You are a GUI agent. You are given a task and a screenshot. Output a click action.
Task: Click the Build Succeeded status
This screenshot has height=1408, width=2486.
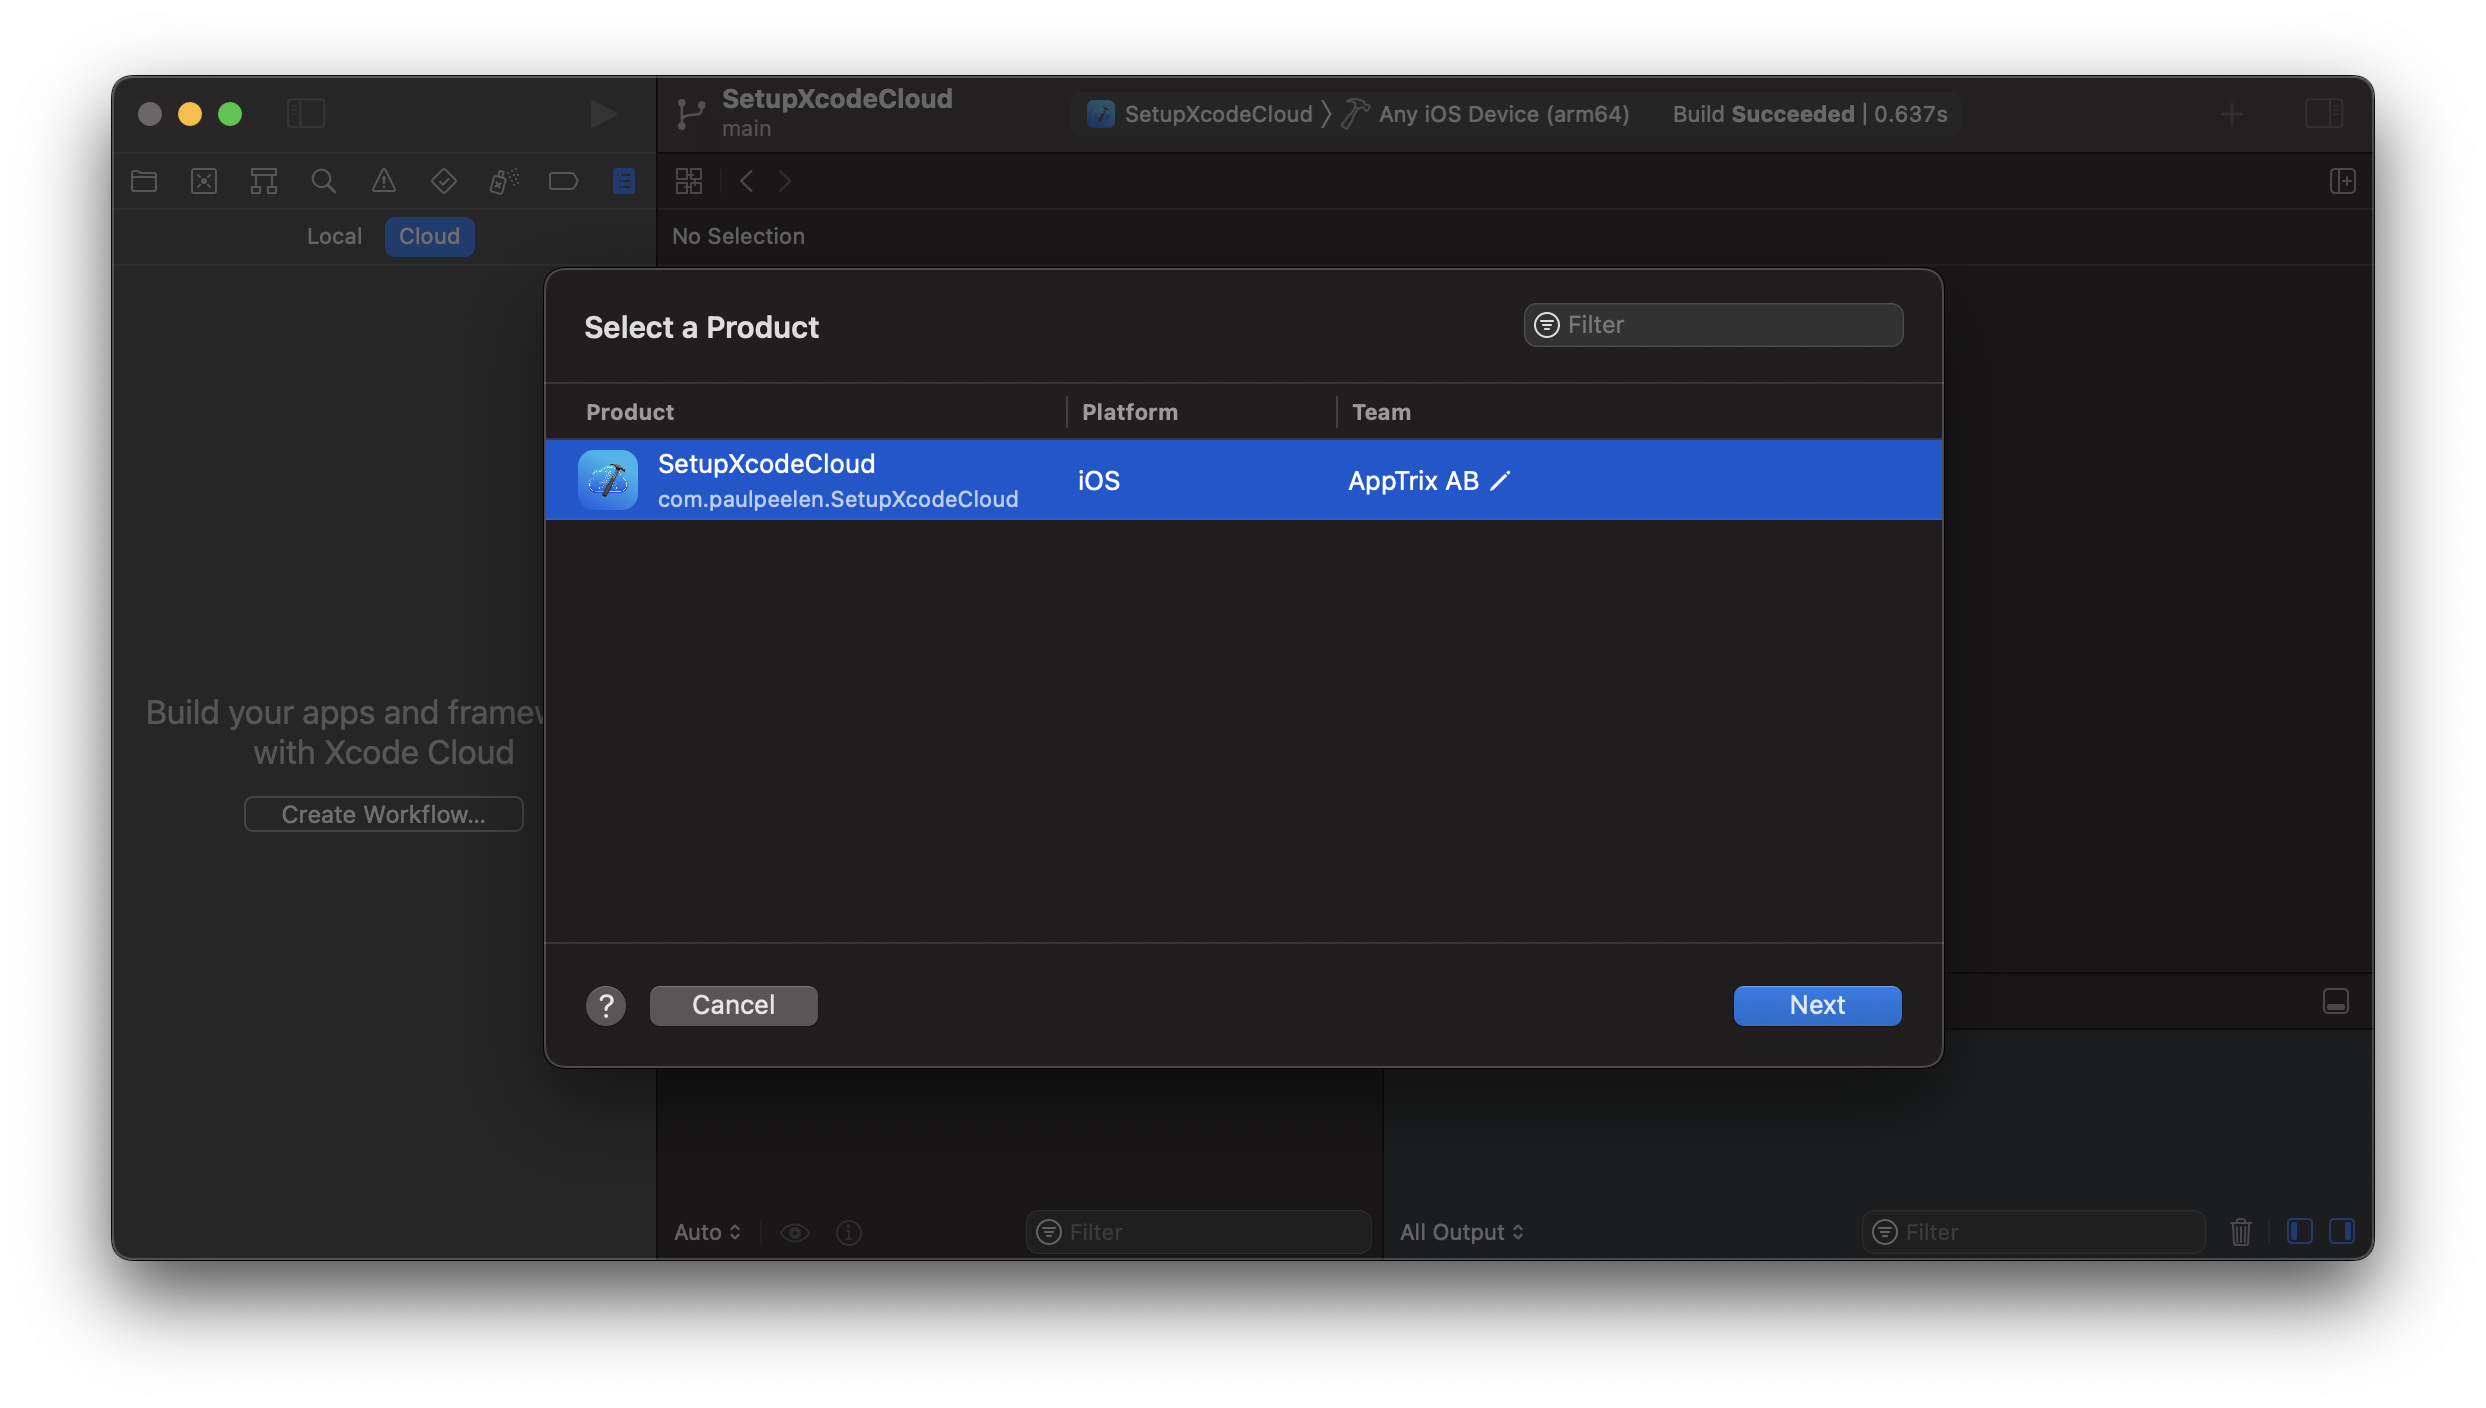(x=1811, y=114)
